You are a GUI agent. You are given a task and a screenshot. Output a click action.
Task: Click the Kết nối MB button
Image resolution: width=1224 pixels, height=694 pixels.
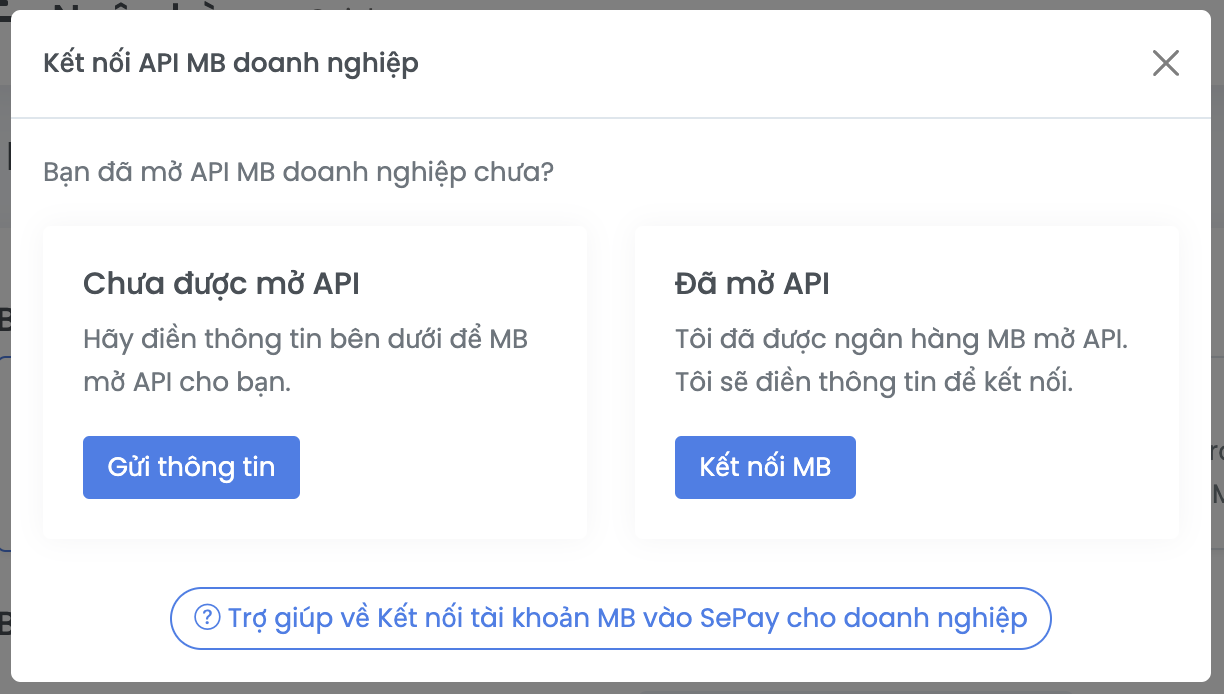pyautogui.click(x=765, y=467)
